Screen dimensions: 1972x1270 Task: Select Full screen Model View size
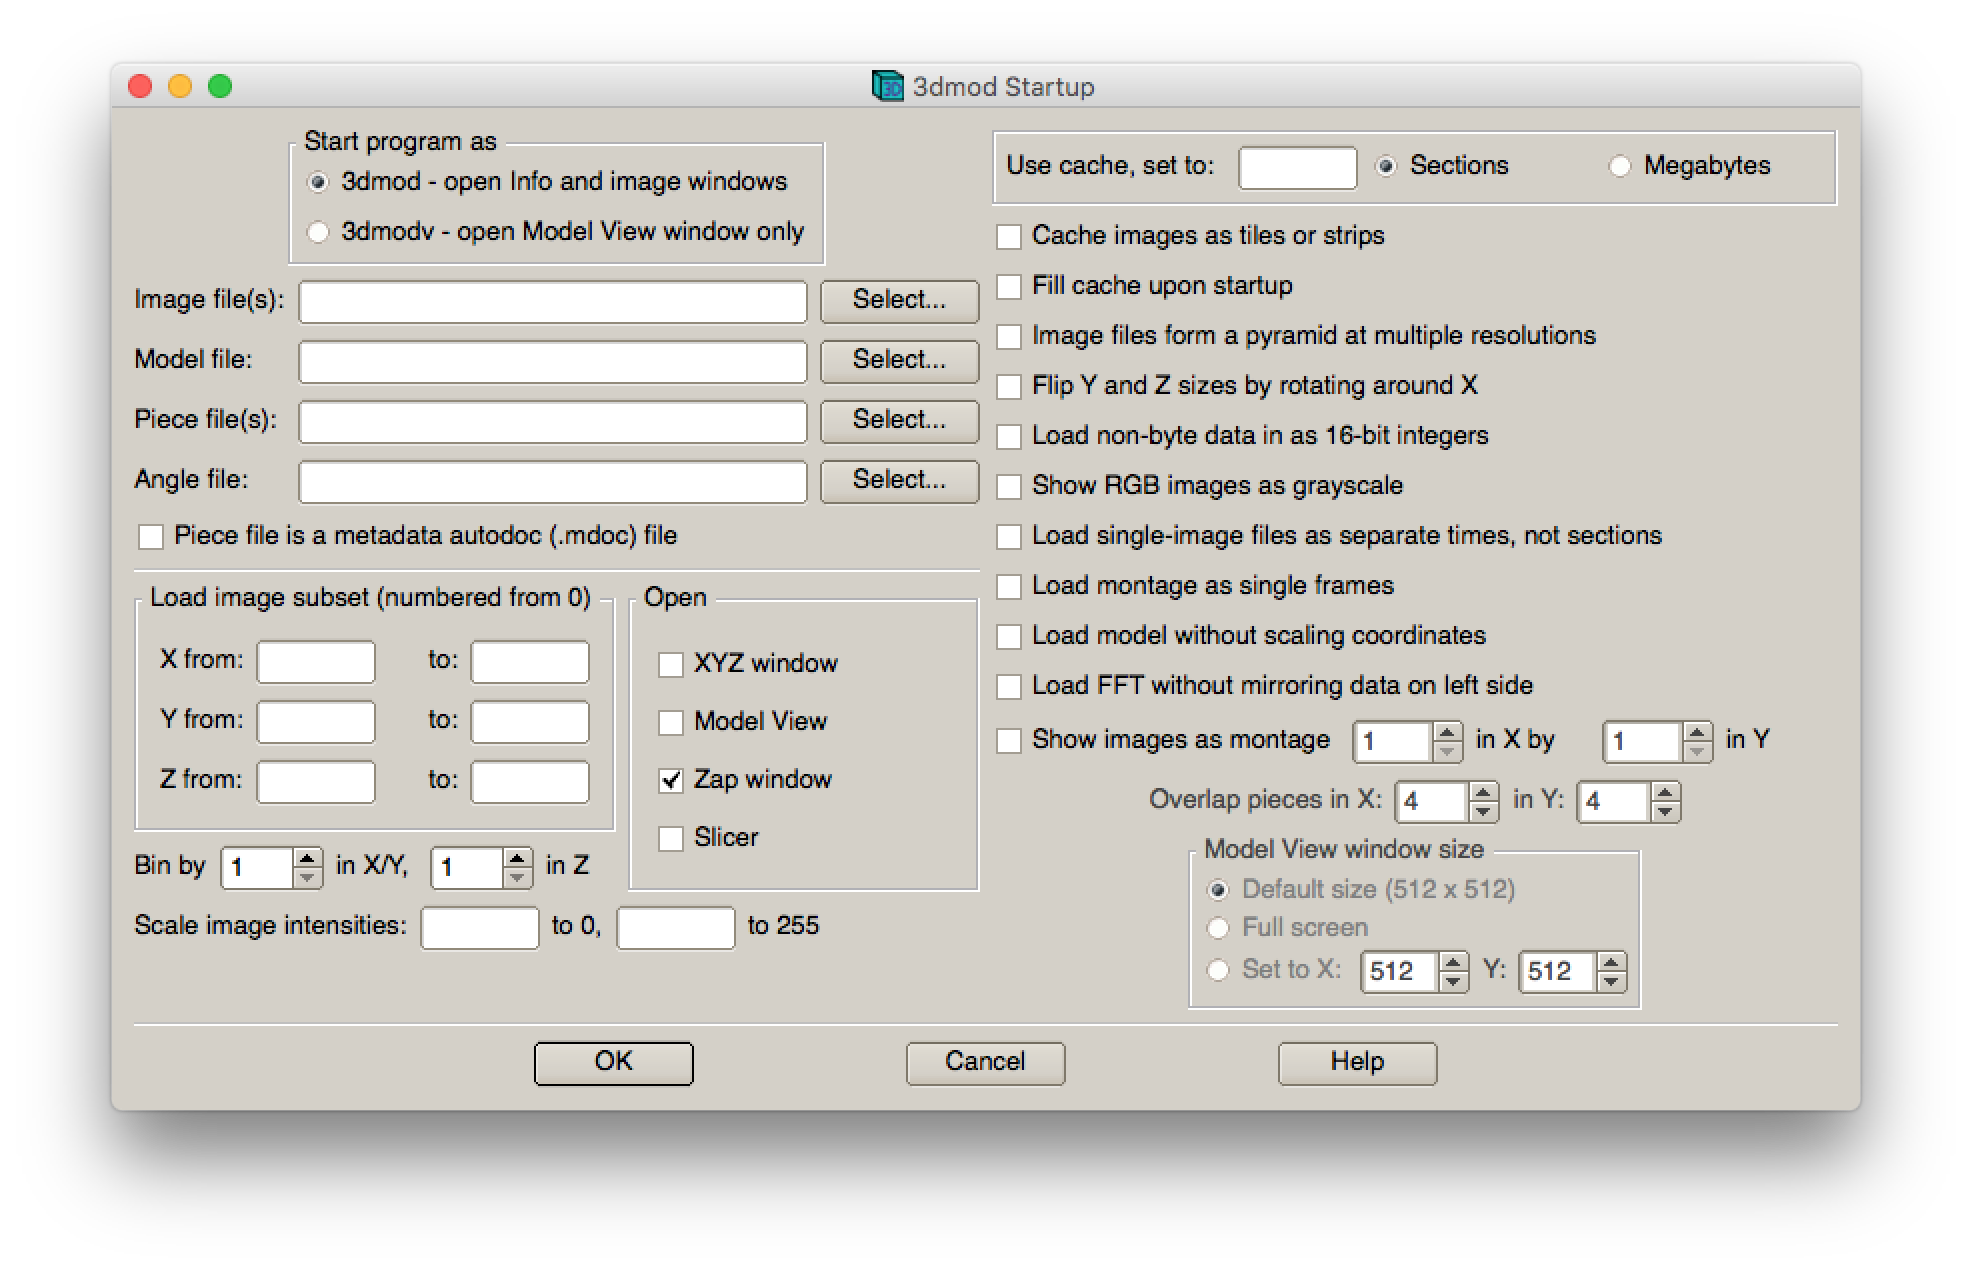1217,928
